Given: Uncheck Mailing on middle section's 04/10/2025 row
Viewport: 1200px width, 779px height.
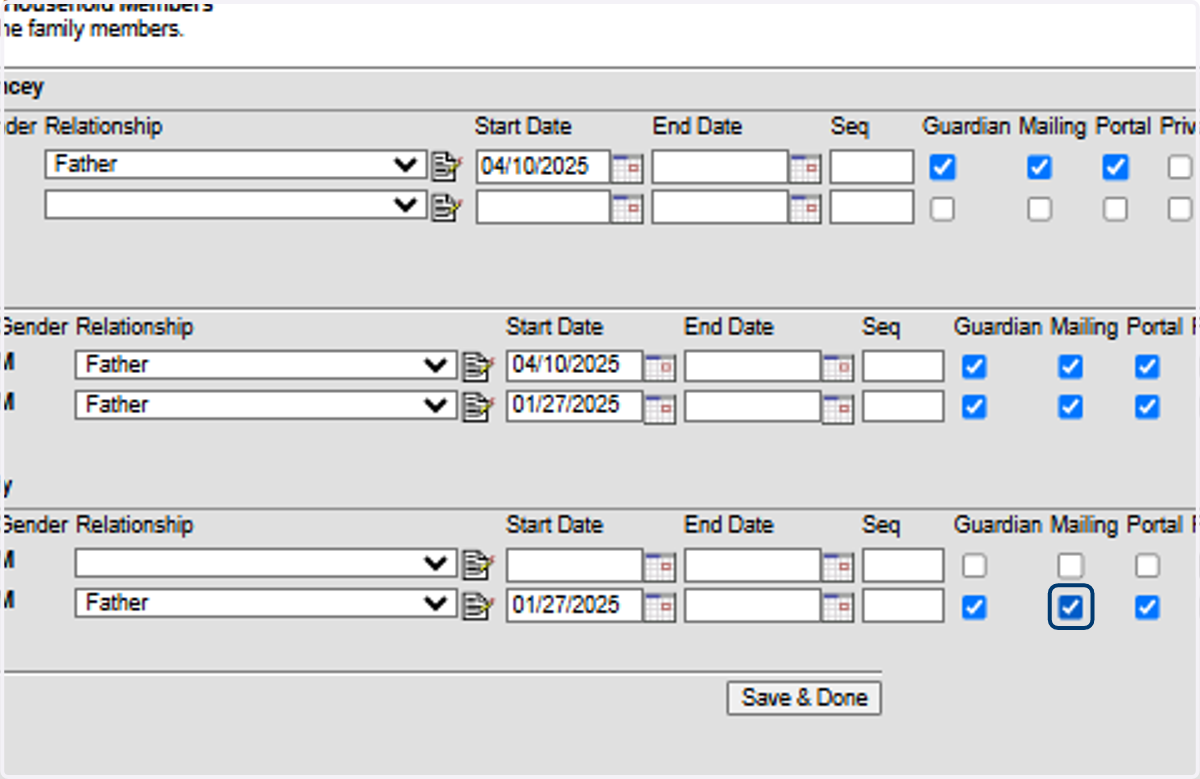Looking at the screenshot, I should [1071, 367].
